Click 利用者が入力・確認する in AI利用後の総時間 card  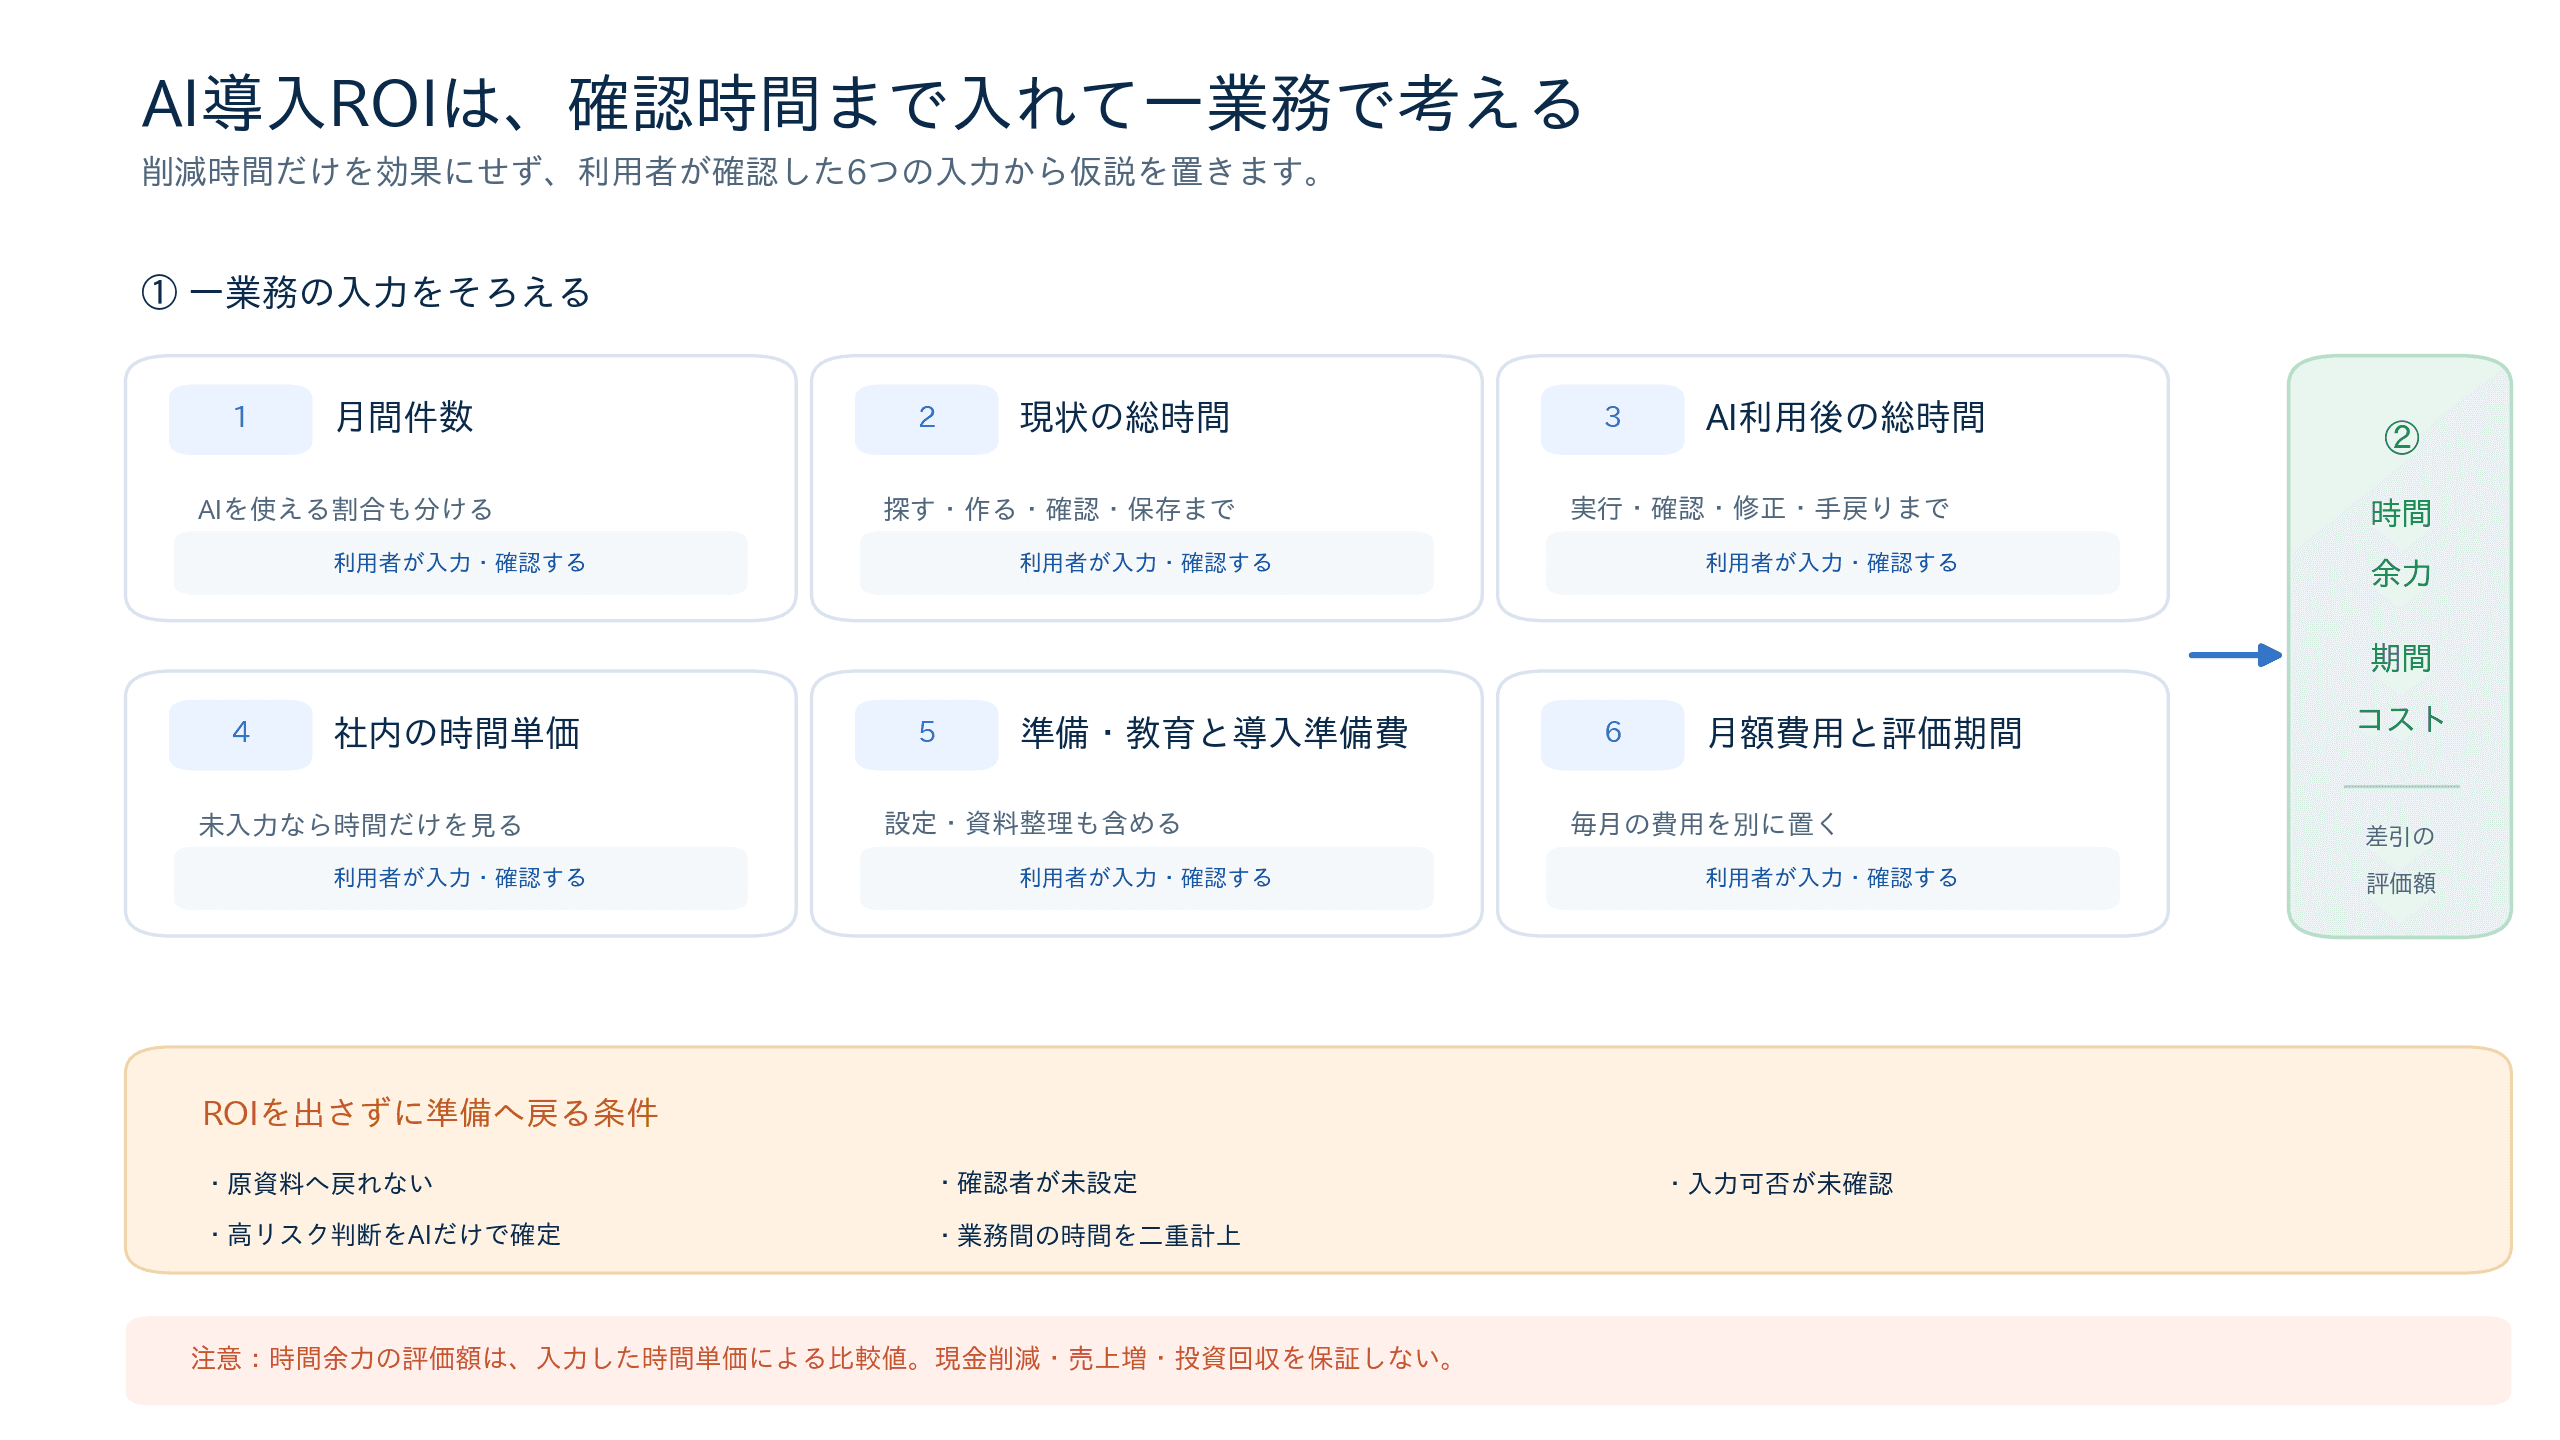[x=1832, y=563]
